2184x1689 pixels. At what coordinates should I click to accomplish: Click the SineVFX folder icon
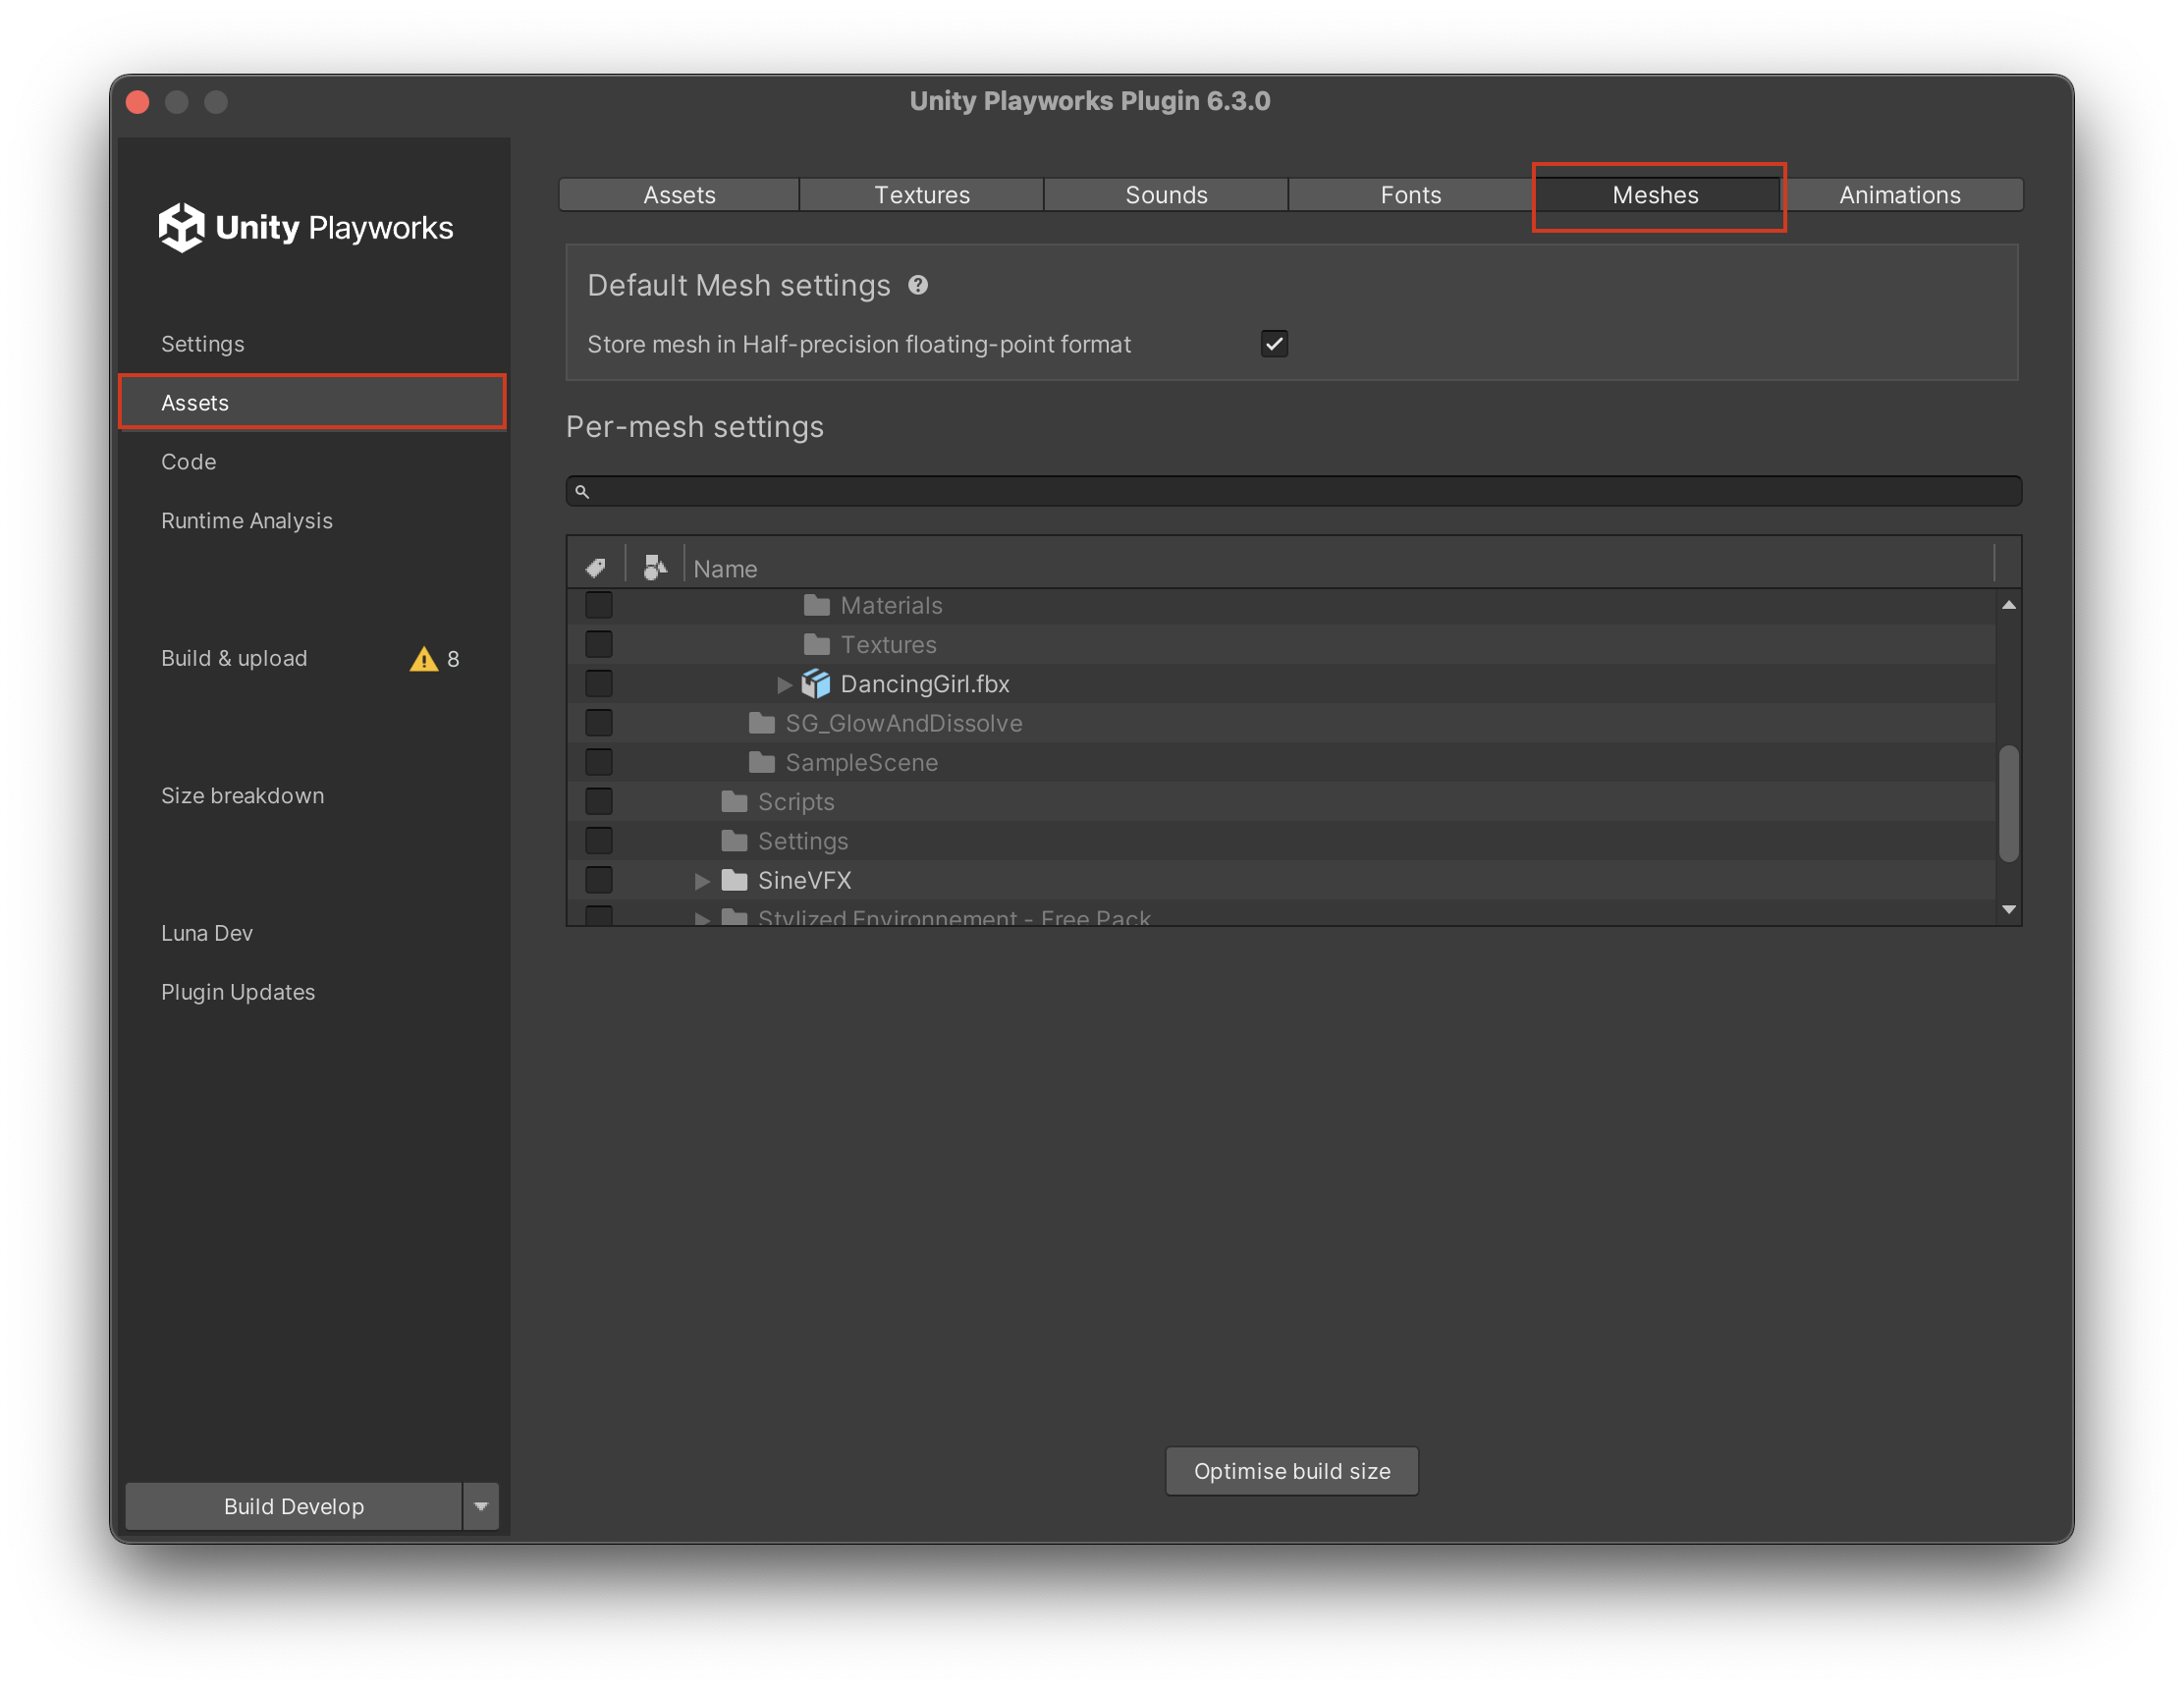point(735,880)
